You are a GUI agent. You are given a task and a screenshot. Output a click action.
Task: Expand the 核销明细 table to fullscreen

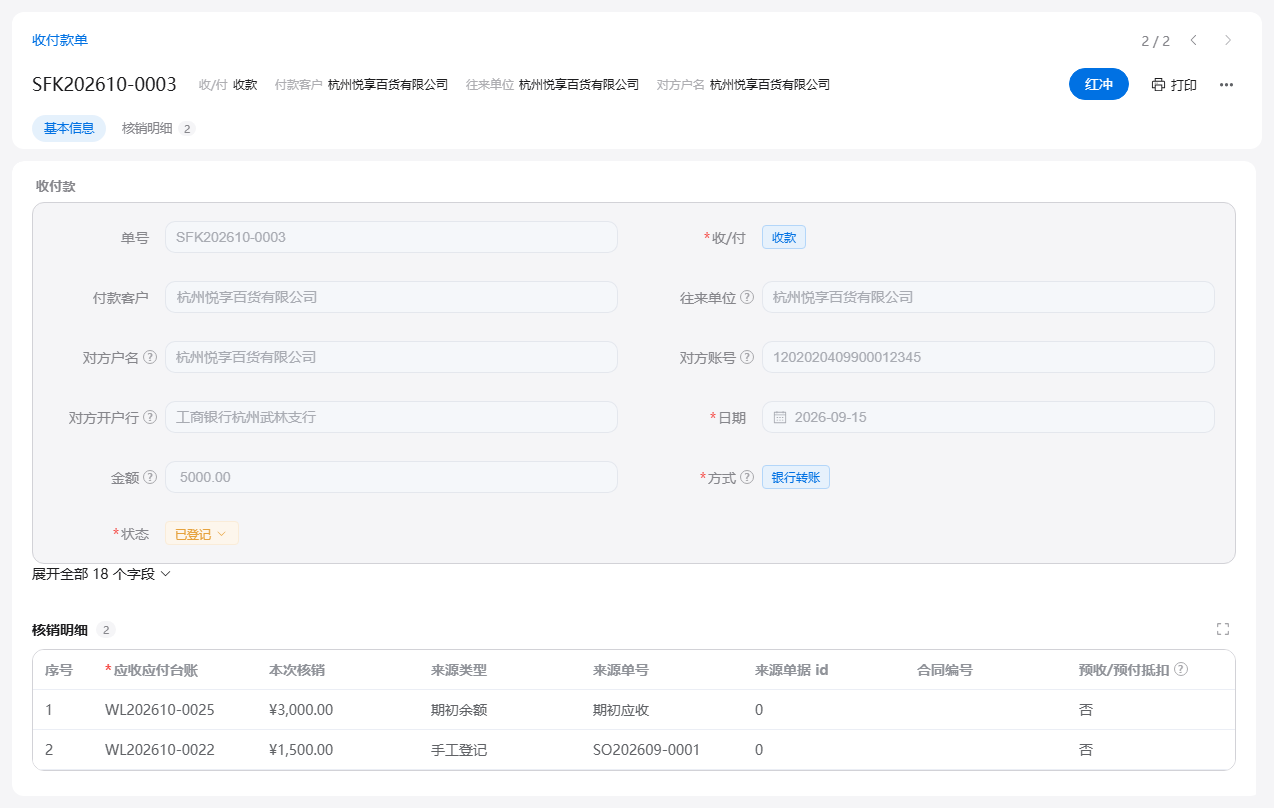(x=1222, y=629)
